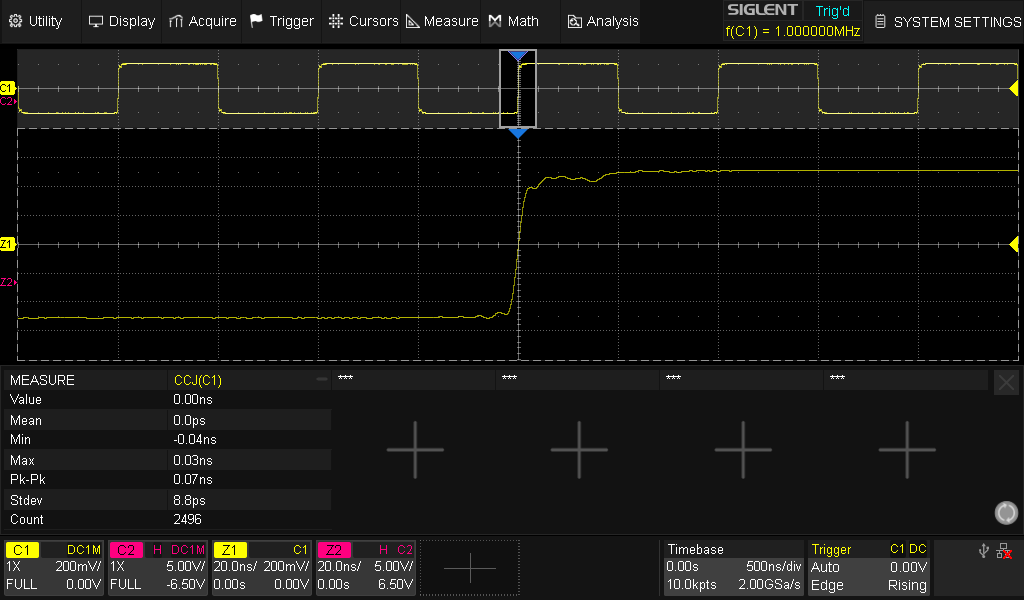The width and height of the screenshot is (1024, 600).
Task: Open the network connection status icon
Action: [x=1004, y=551]
